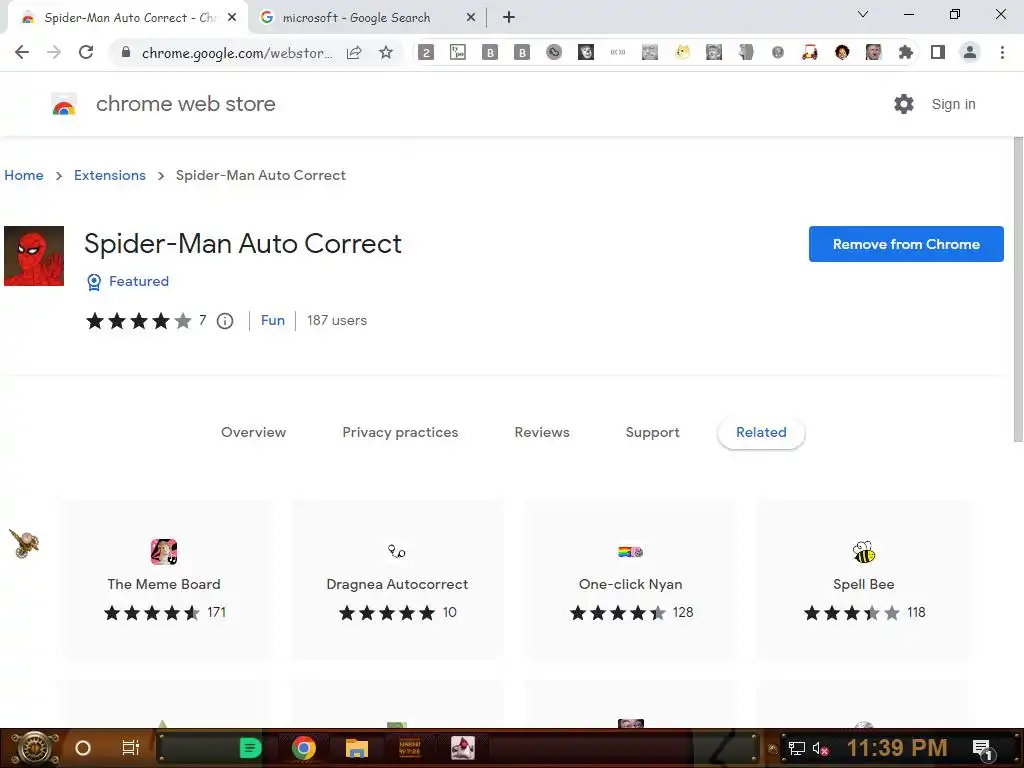Click Sign in link
The width and height of the screenshot is (1024, 768).
(x=953, y=104)
